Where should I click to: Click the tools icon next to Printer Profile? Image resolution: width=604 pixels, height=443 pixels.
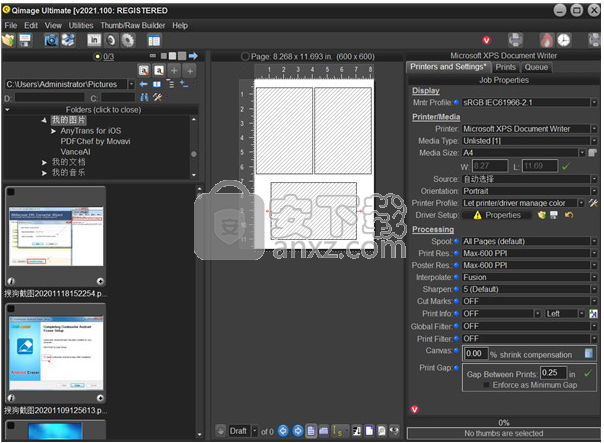(593, 203)
